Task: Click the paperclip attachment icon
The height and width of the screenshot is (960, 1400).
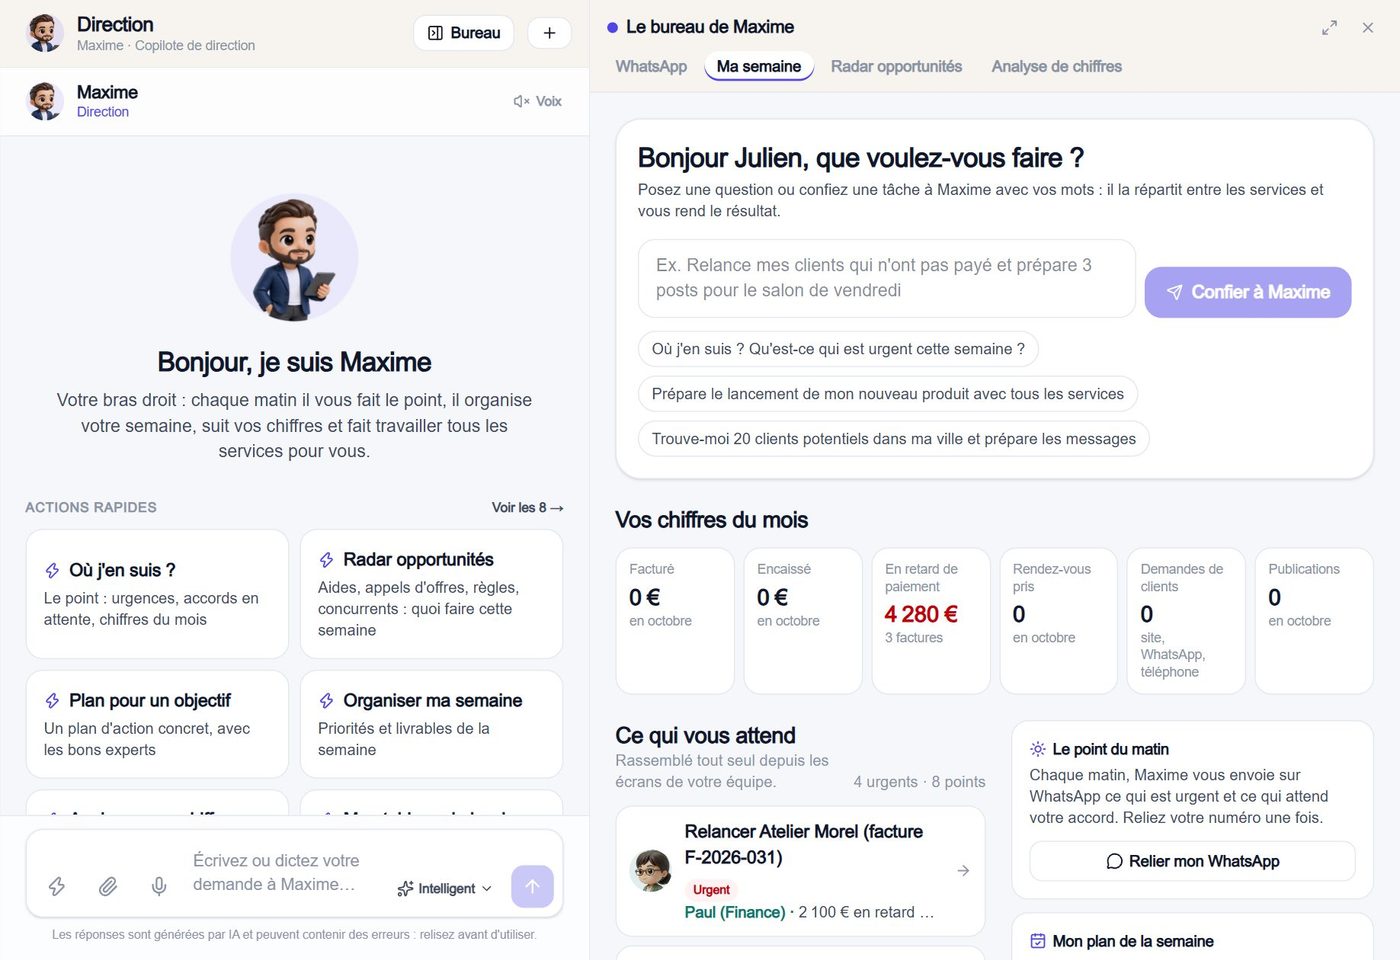Action: pyautogui.click(x=108, y=886)
